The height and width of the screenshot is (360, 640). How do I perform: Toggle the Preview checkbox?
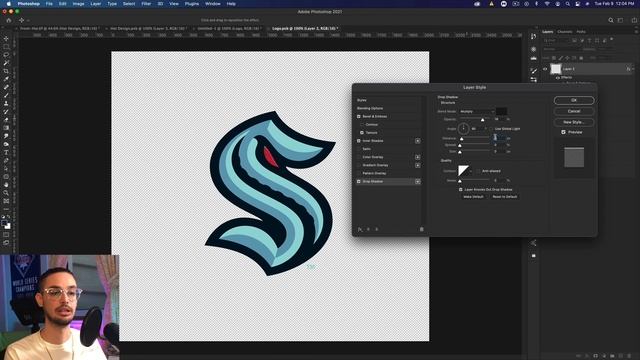click(563, 132)
